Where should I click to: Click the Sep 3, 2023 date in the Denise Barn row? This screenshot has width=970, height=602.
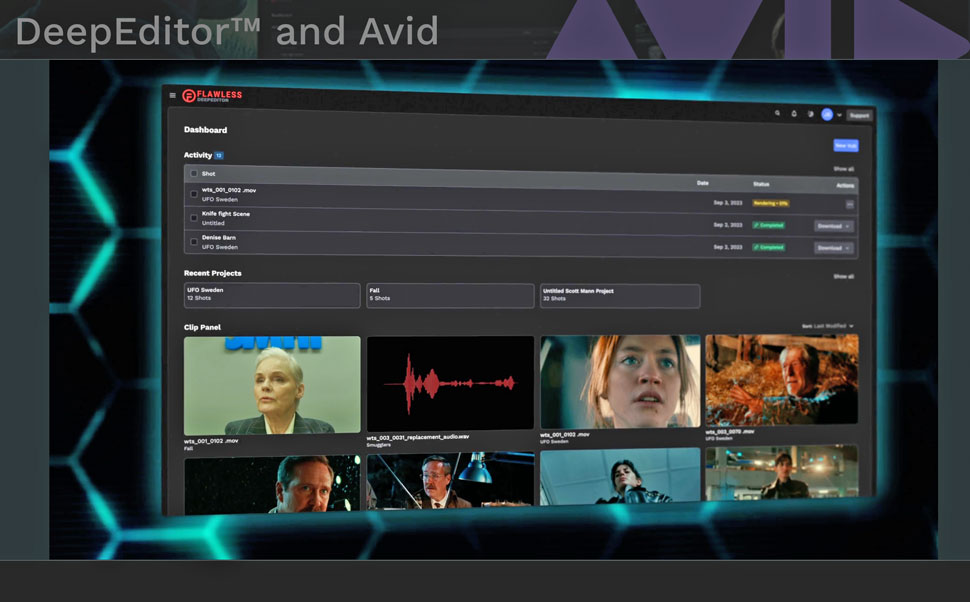[728, 247]
